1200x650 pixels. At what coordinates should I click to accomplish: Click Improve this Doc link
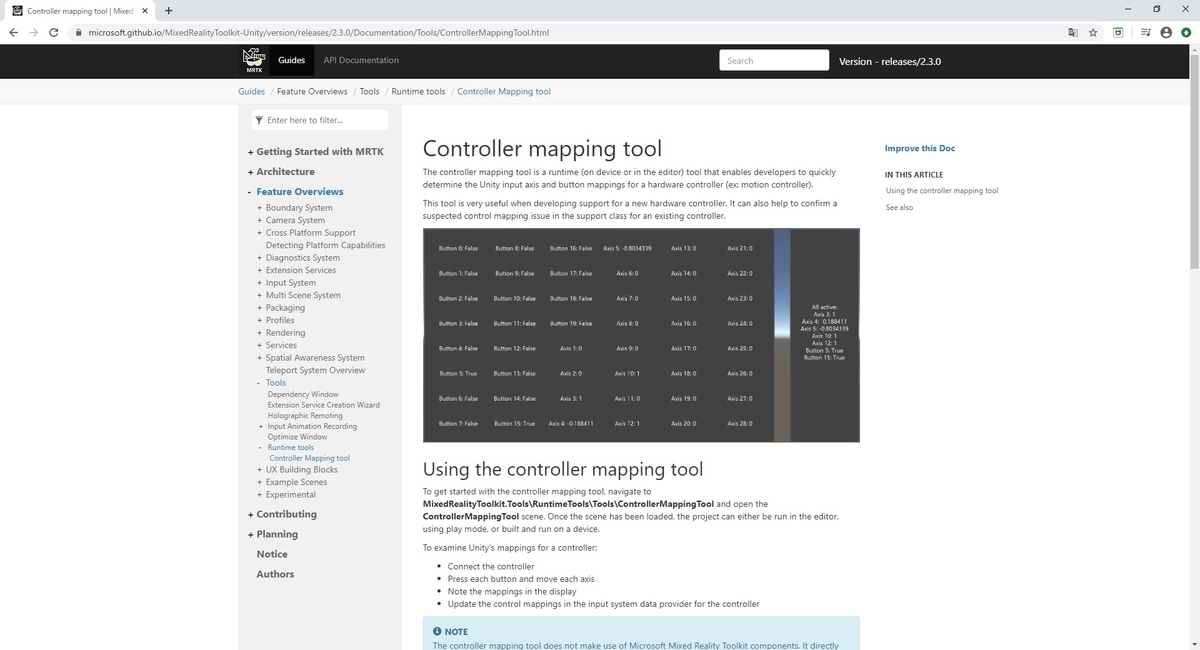tap(920, 148)
